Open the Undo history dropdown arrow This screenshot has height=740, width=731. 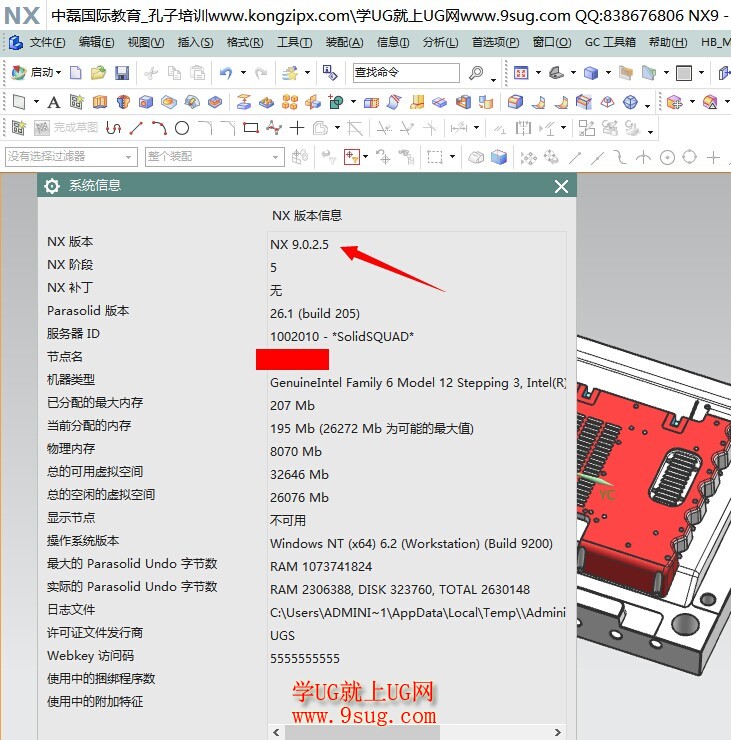click(244, 73)
